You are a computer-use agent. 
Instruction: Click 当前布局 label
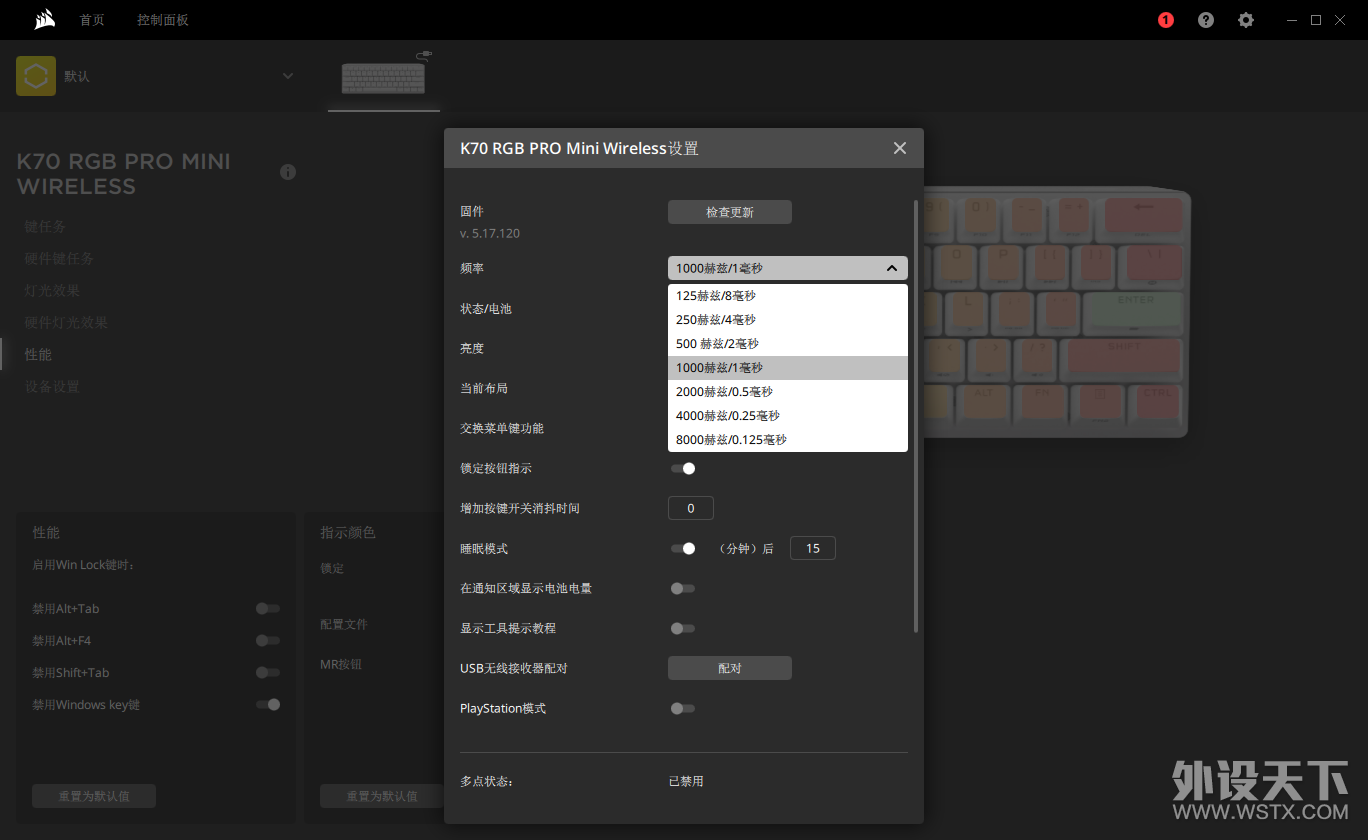[x=484, y=388]
